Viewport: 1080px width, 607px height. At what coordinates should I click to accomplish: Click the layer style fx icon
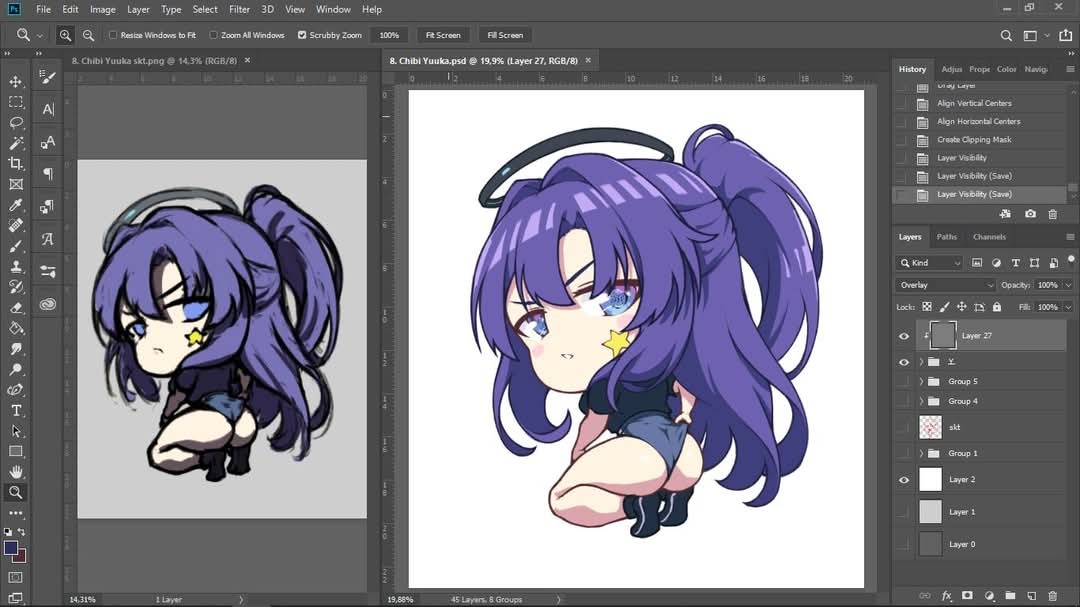pyautogui.click(x=946, y=596)
